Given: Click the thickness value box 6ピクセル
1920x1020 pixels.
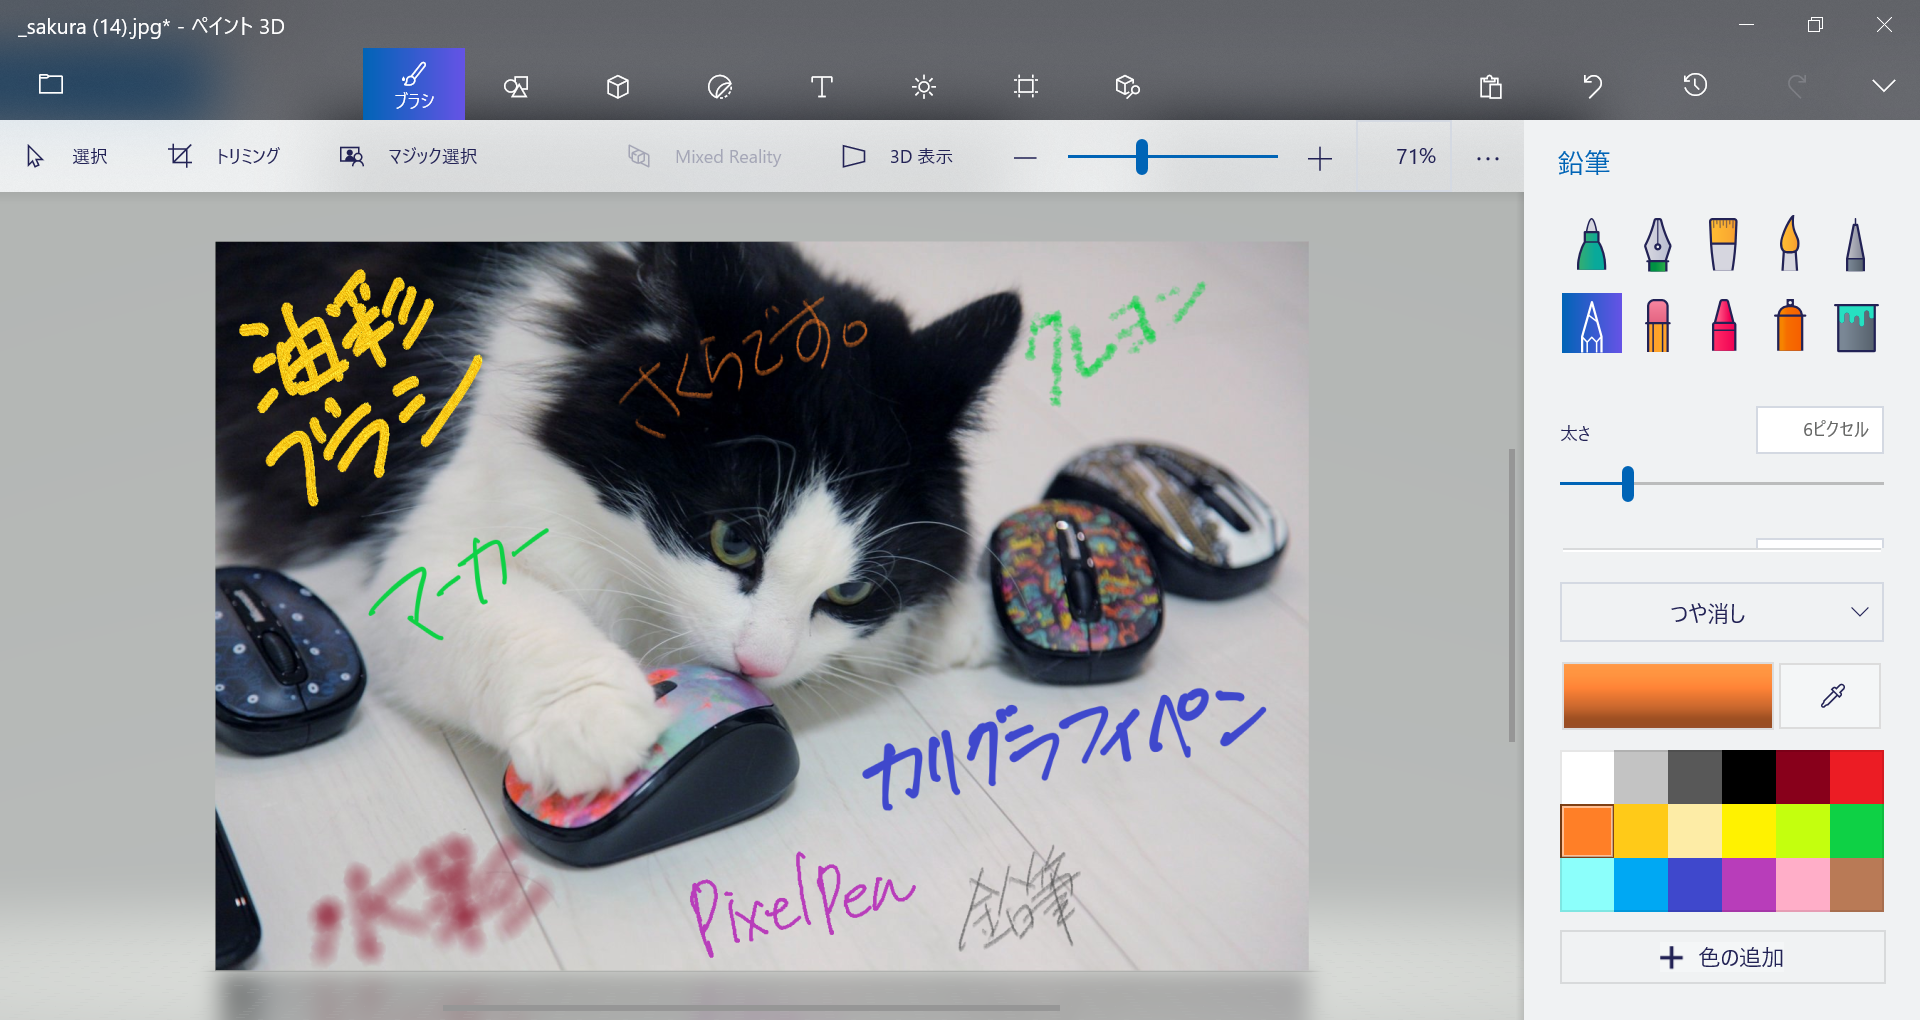Looking at the screenshot, I should [1820, 430].
